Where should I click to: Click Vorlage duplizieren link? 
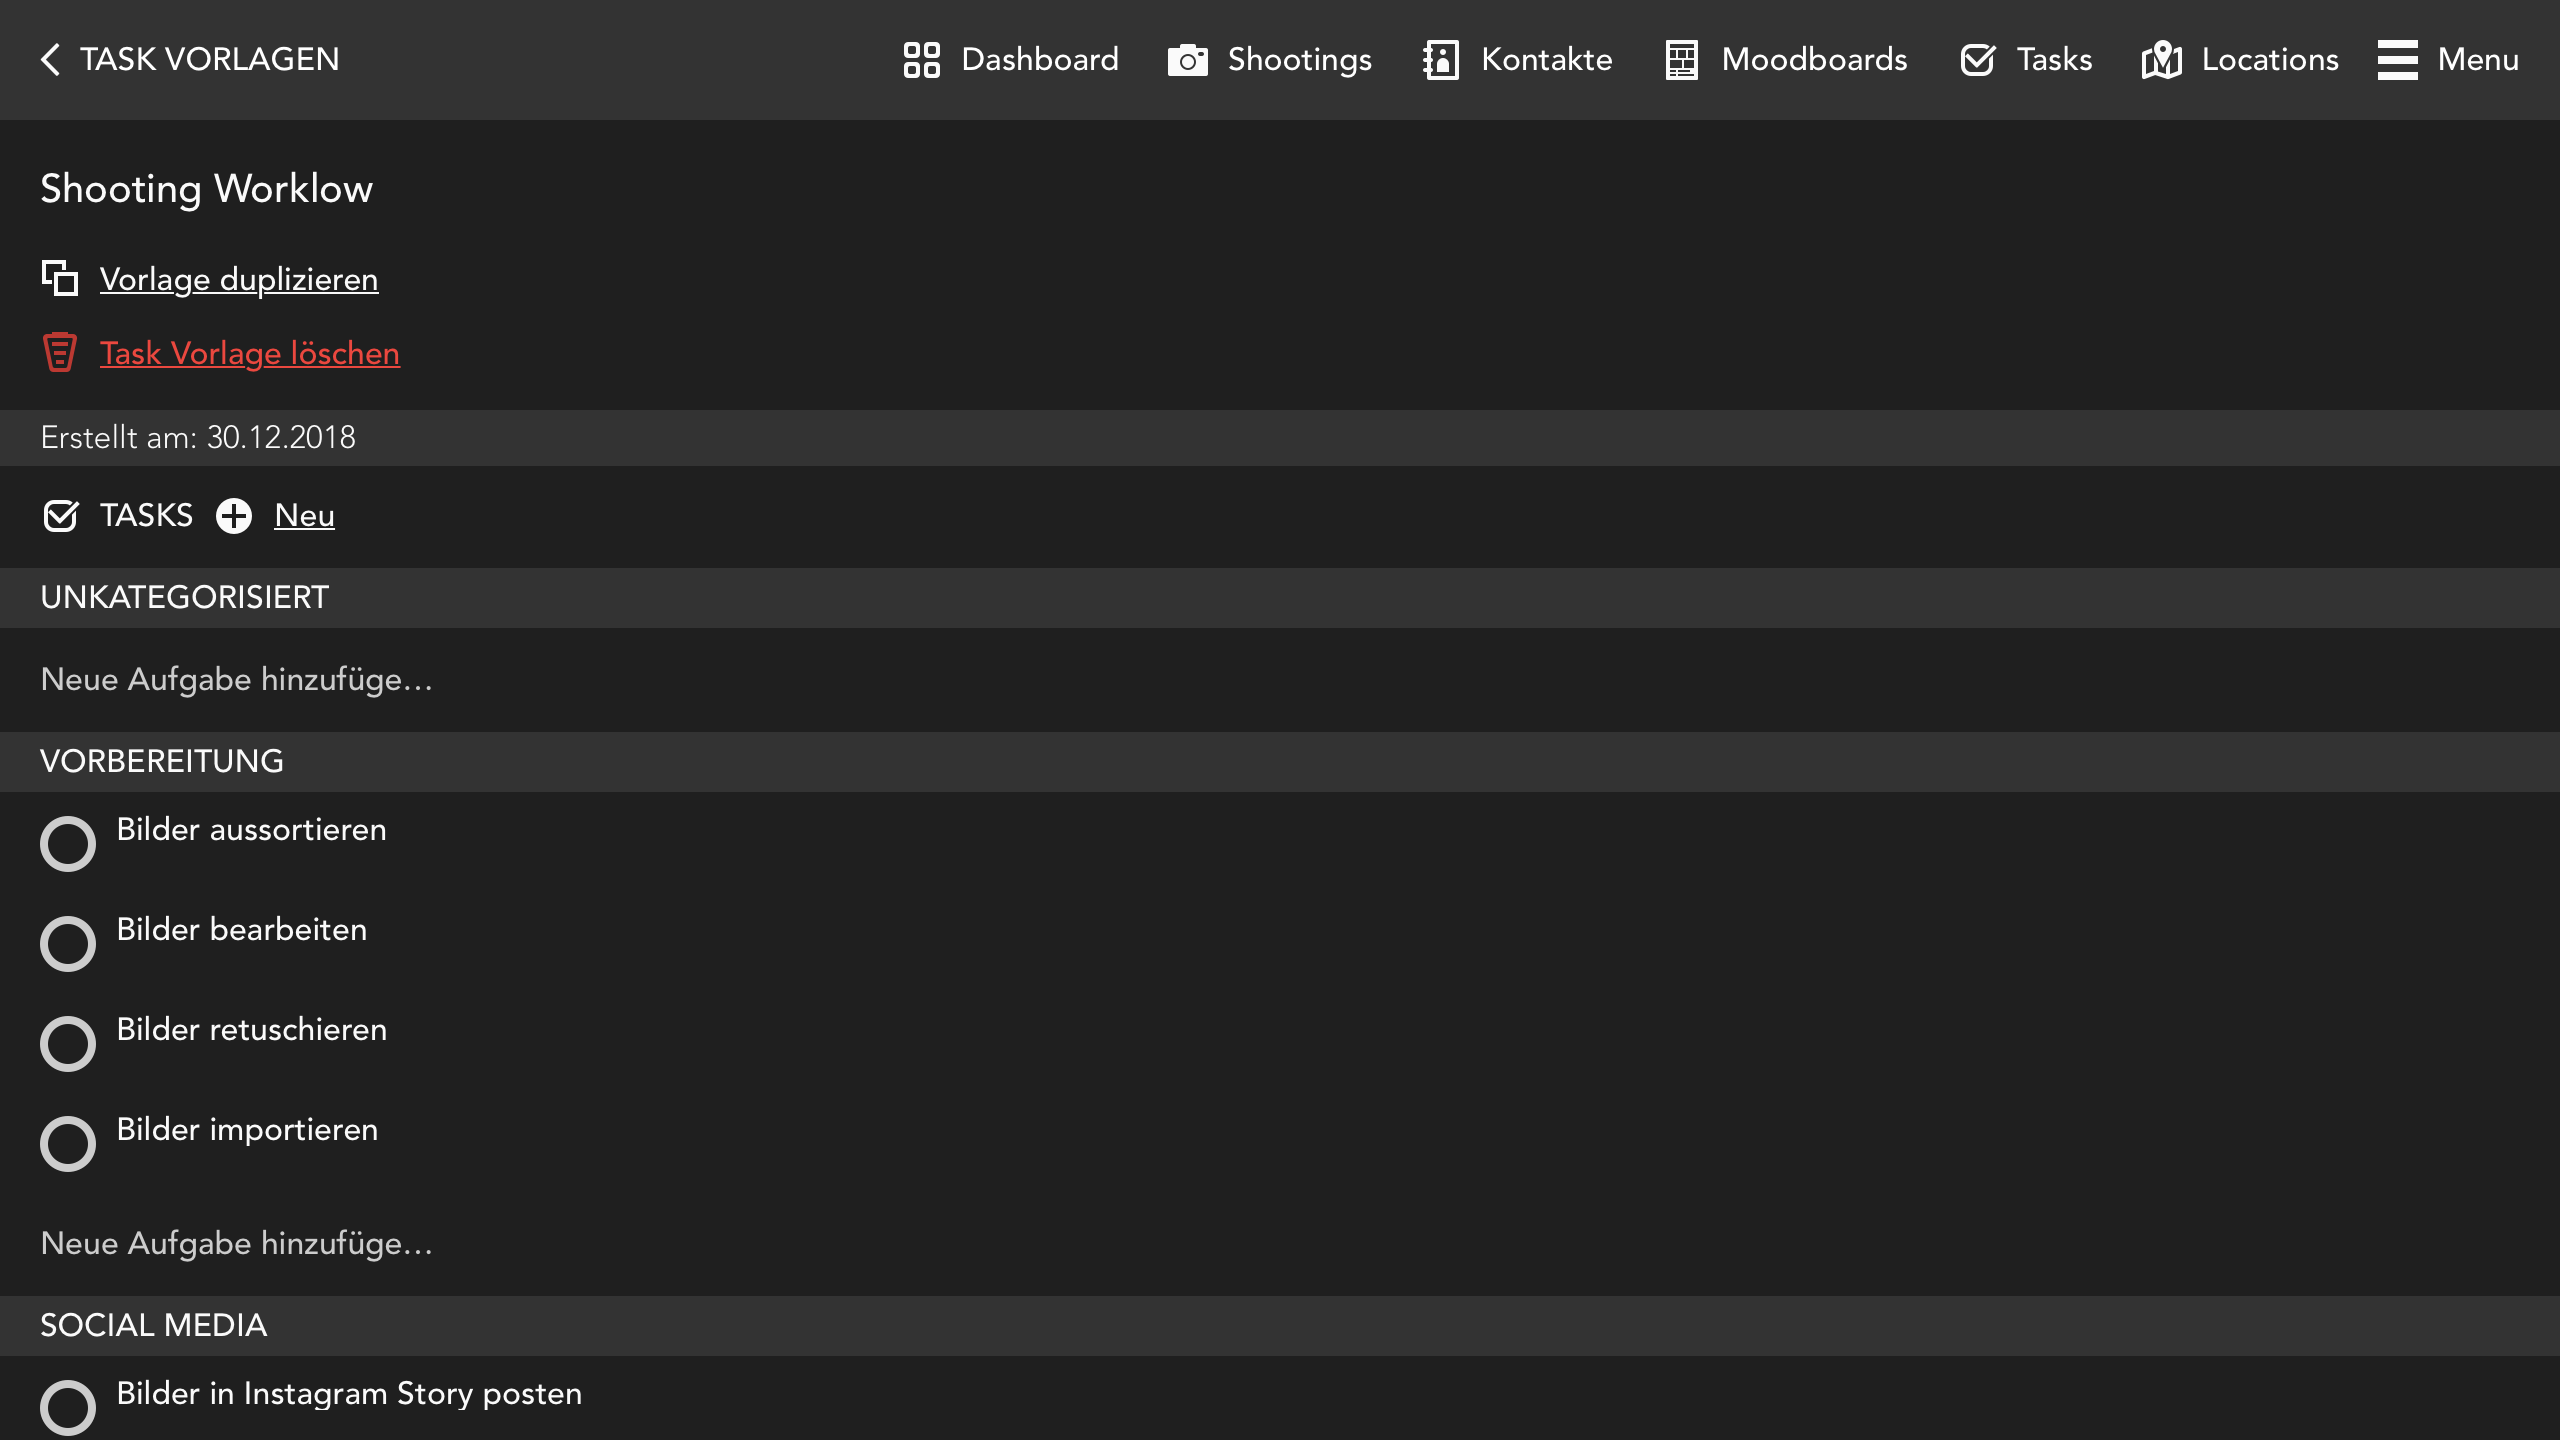click(237, 280)
